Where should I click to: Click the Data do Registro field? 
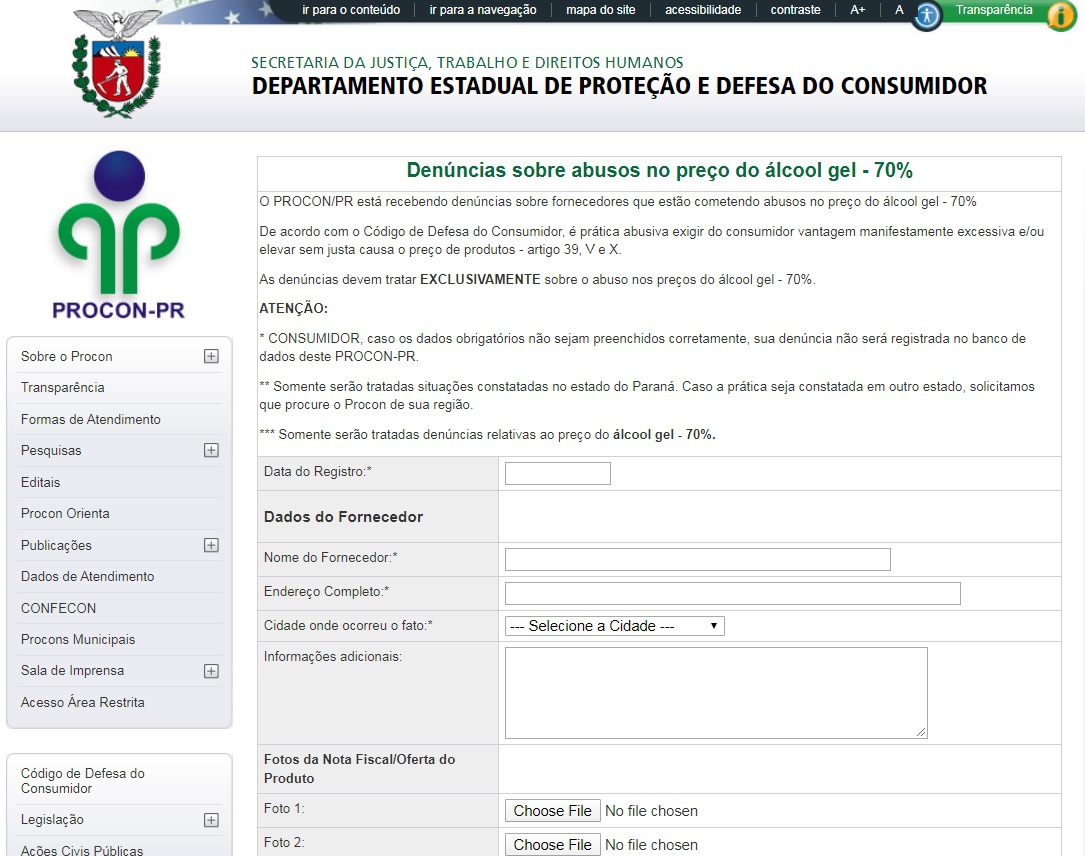tap(557, 474)
